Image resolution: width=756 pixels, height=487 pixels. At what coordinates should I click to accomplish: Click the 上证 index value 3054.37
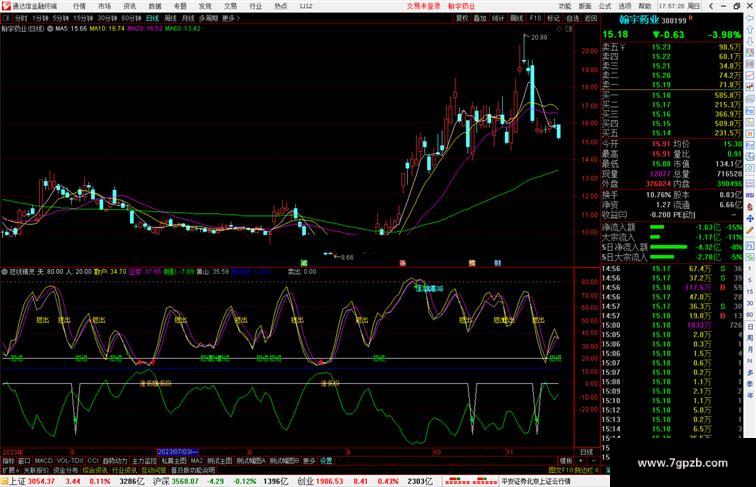(x=41, y=481)
